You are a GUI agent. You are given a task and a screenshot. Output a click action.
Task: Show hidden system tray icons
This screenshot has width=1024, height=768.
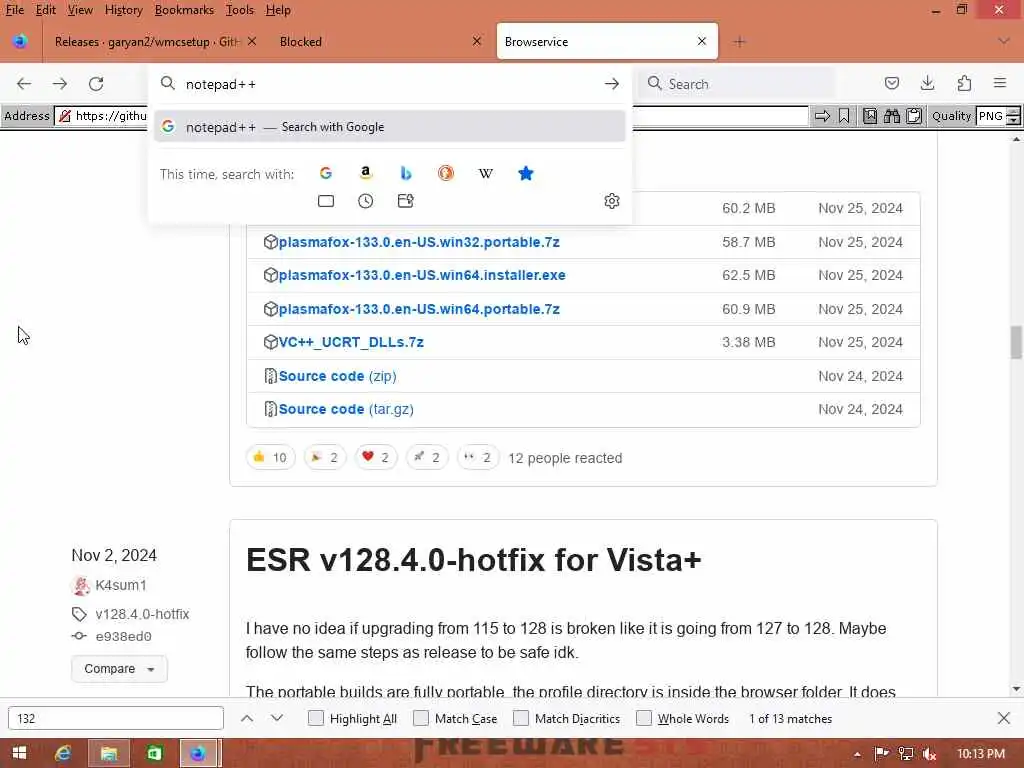click(x=857, y=754)
